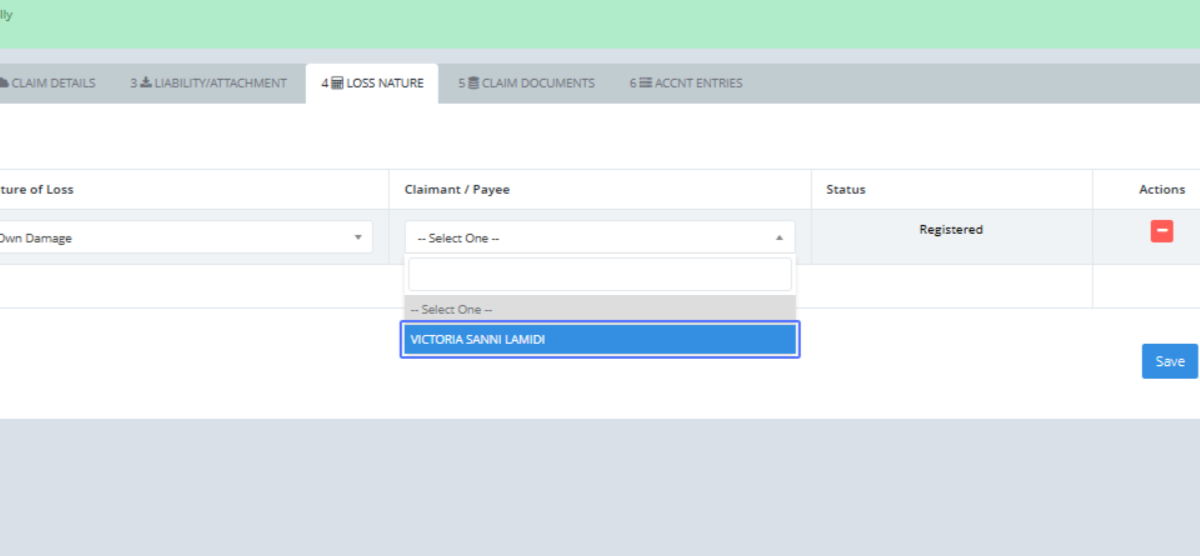This screenshot has width=1200, height=556.
Task: Open the Claim Details tab
Action: tap(52, 83)
